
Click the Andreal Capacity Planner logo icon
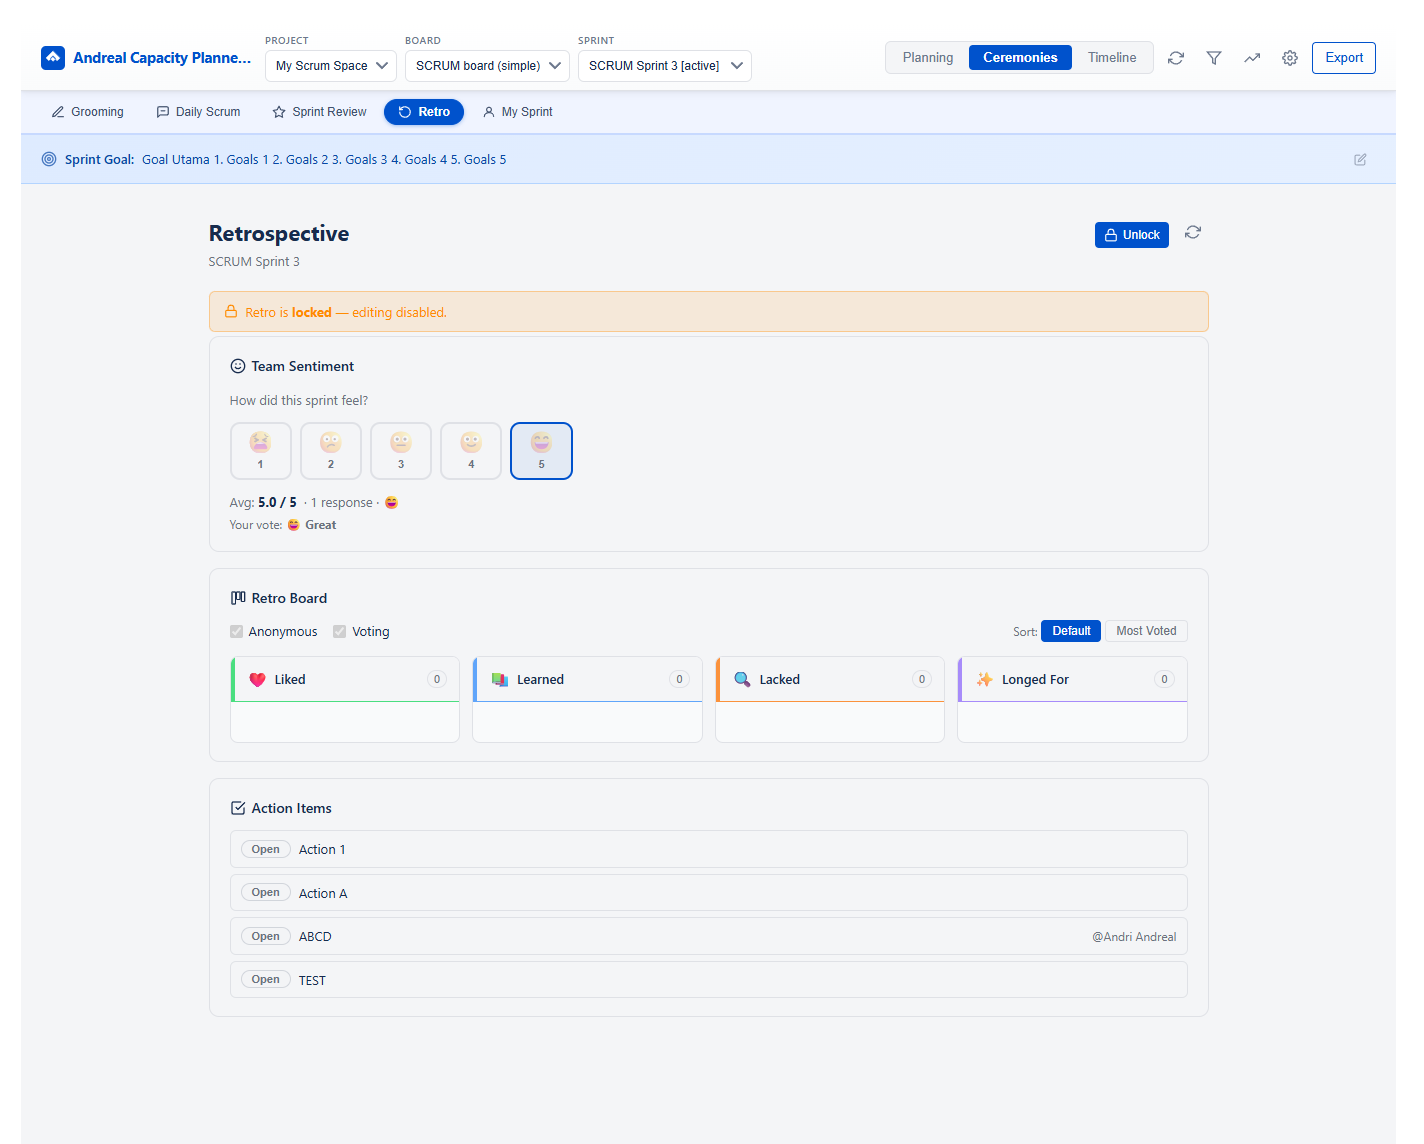pyautogui.click(x=53, y=58)
